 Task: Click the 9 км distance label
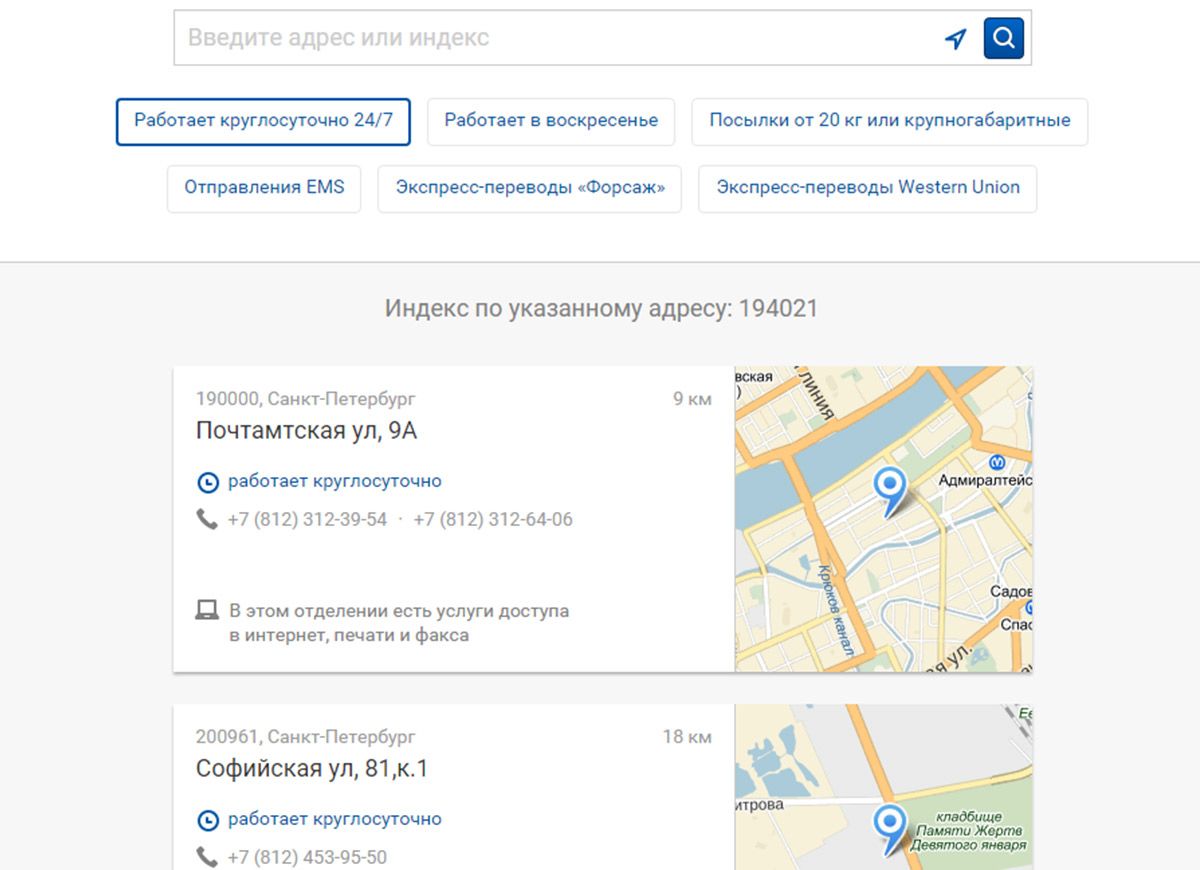point(692,399)
